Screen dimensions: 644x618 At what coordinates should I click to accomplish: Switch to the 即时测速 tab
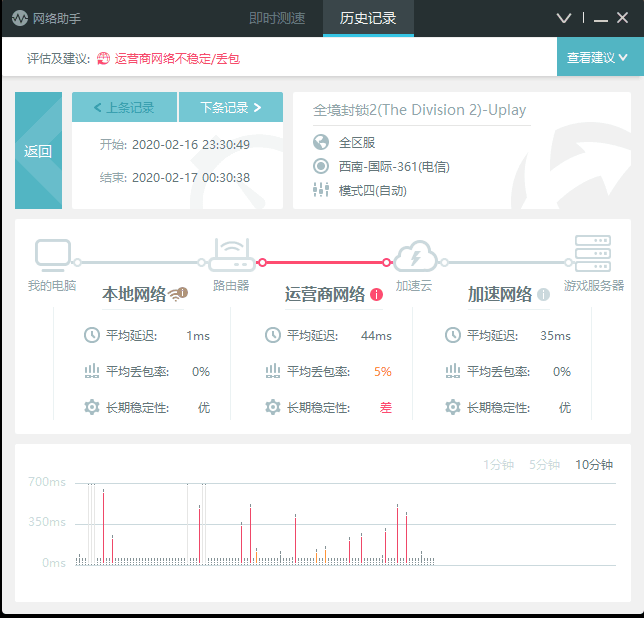(x=277, y=18)
